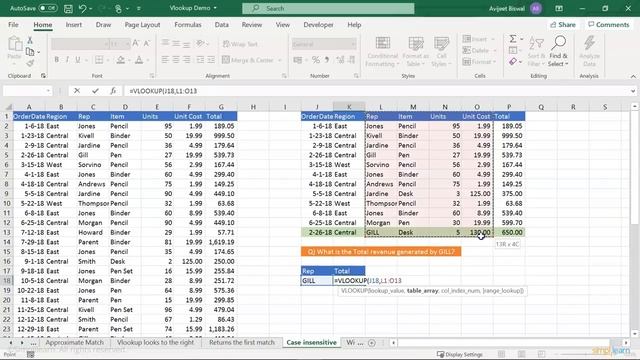
Task: Toggle Bold formatting
Action: point(56,60)
